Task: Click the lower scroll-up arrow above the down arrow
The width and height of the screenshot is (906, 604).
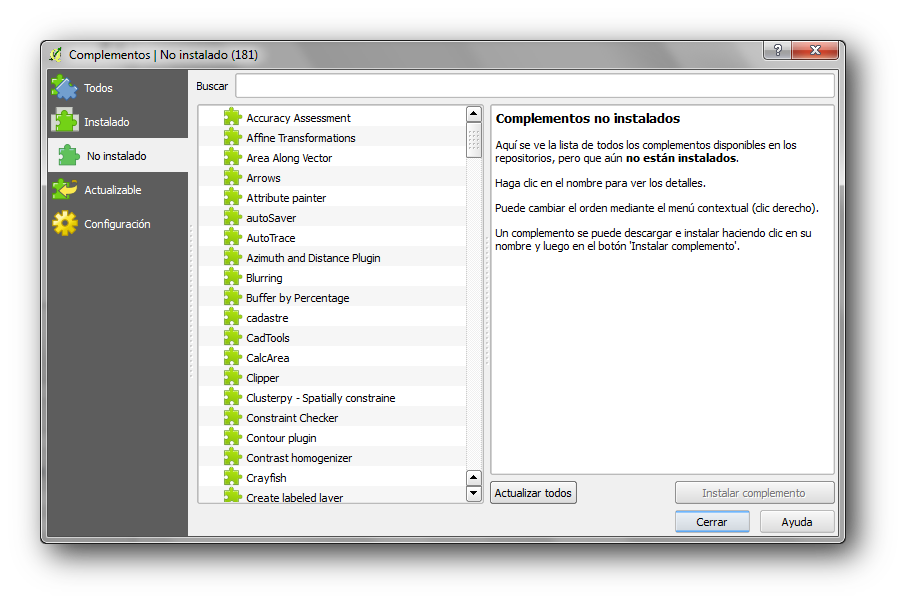Action: pos(474,478)
